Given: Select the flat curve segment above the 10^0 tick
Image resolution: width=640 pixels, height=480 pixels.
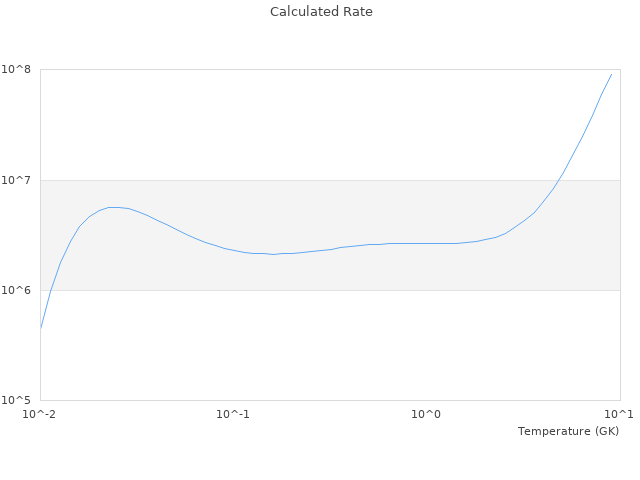Looking at the screenshot, I should coord(427,243).
